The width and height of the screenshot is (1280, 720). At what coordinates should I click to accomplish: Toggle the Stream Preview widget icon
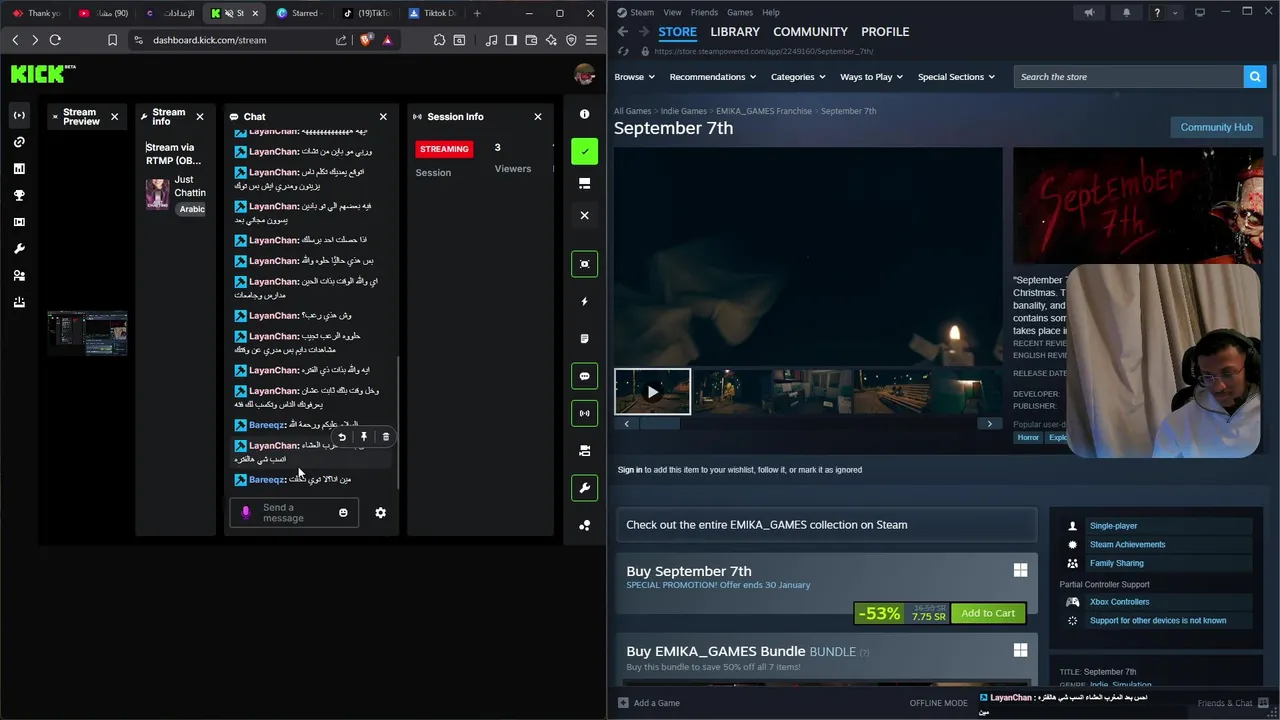tap(585, 264)
